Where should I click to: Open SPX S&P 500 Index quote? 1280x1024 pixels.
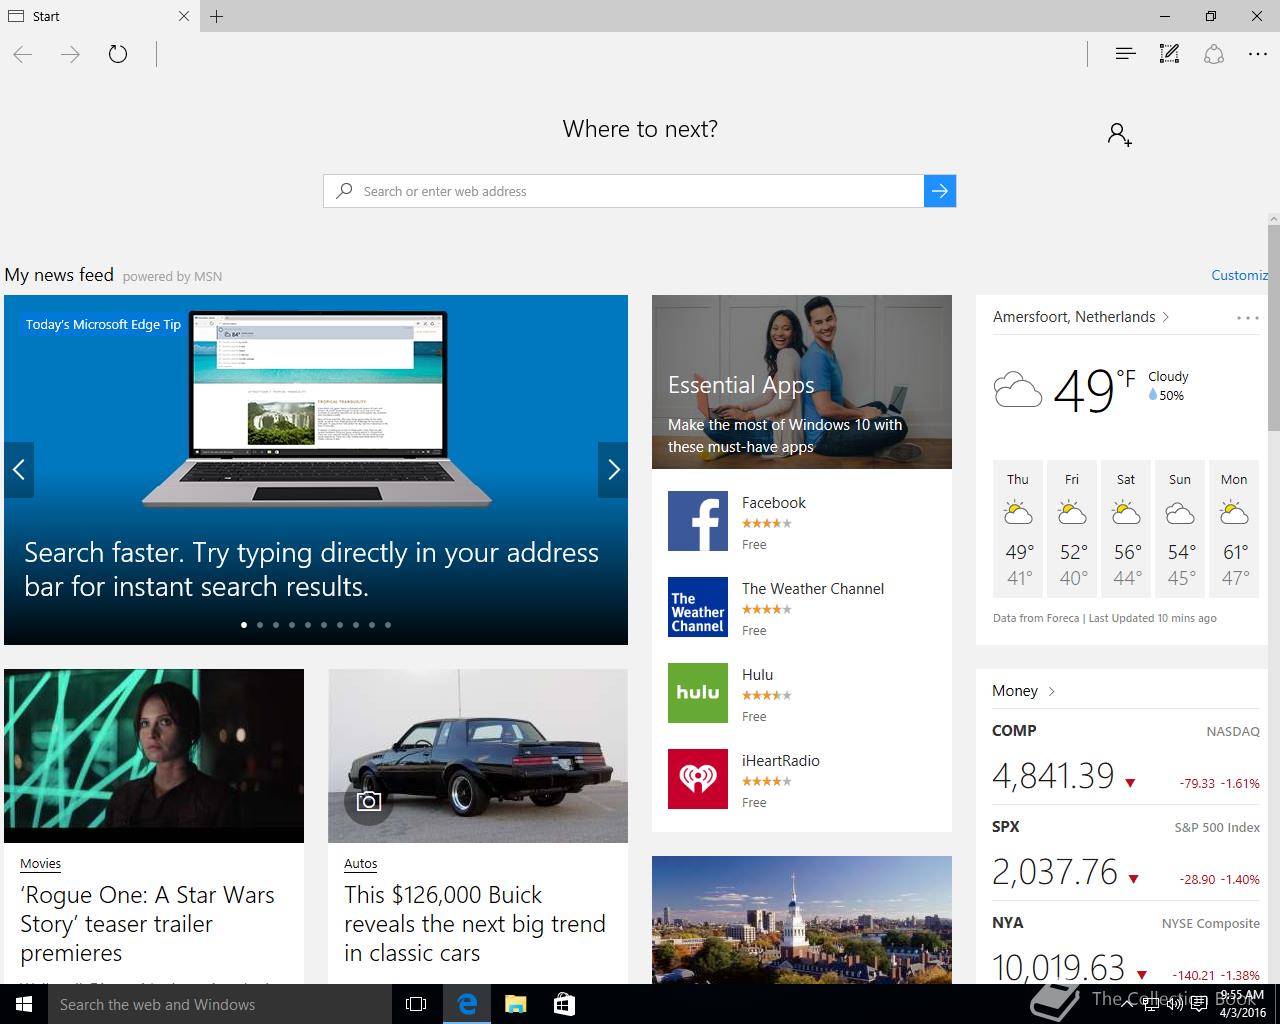point(1126,854)
